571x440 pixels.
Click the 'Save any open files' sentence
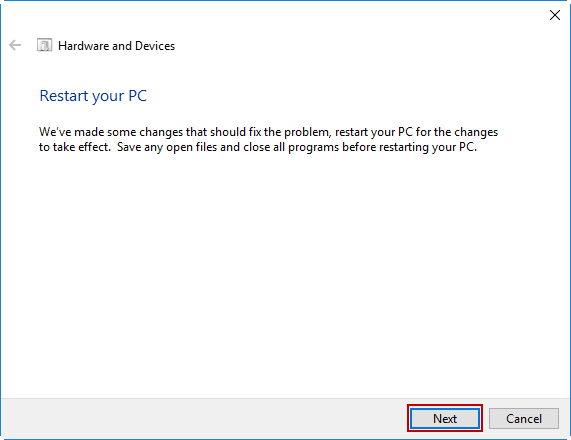[x=297, y=147]
